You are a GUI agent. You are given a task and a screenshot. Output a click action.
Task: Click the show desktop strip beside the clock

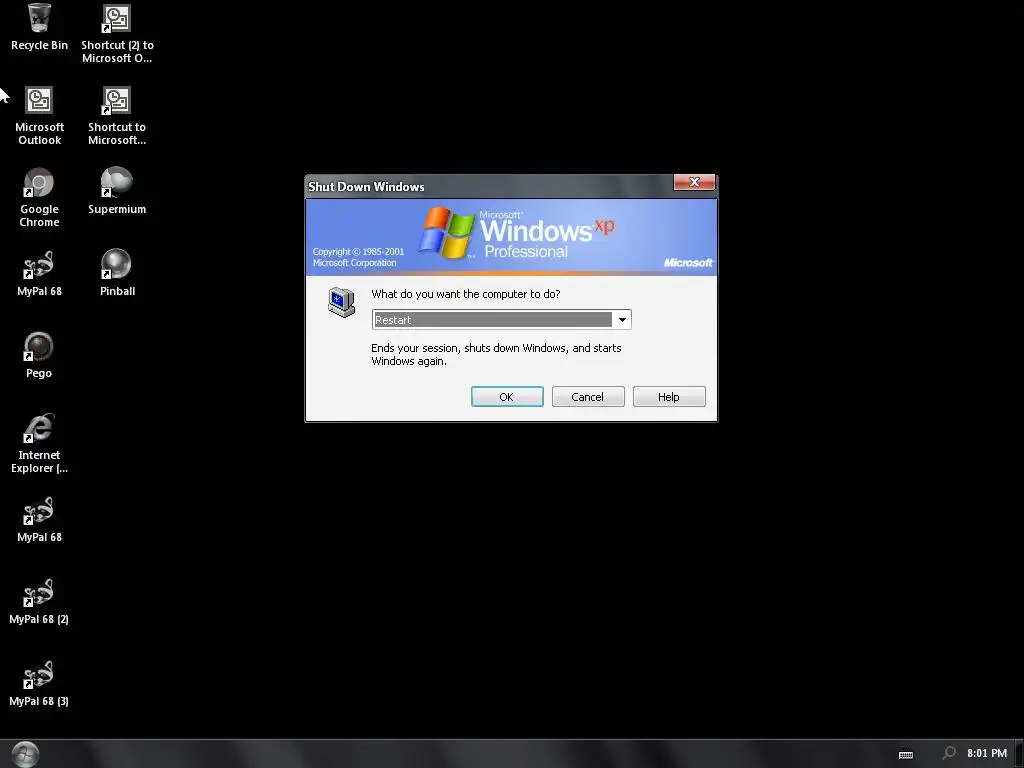1019,754
